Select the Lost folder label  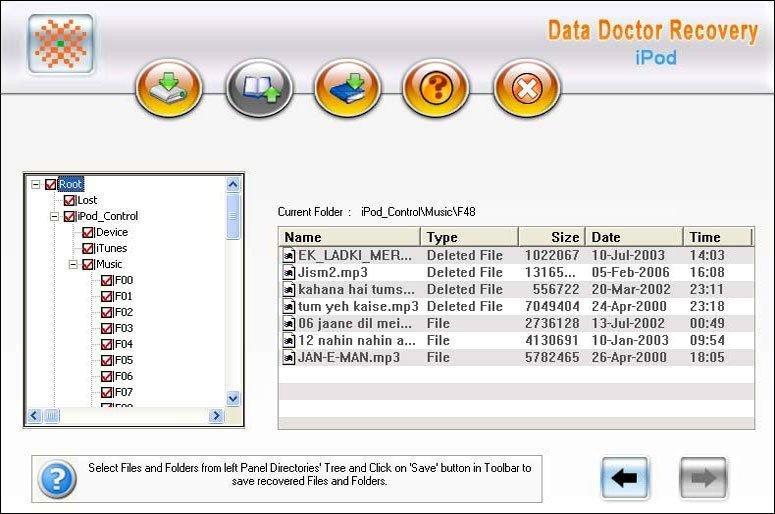pos(87,200)
